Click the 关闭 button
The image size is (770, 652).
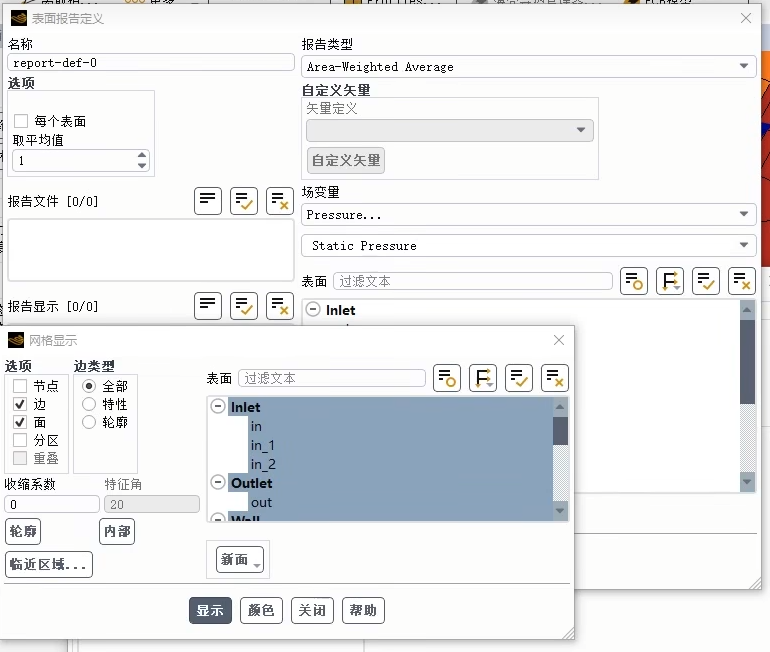pyautogui.click(x=312, y=610)
